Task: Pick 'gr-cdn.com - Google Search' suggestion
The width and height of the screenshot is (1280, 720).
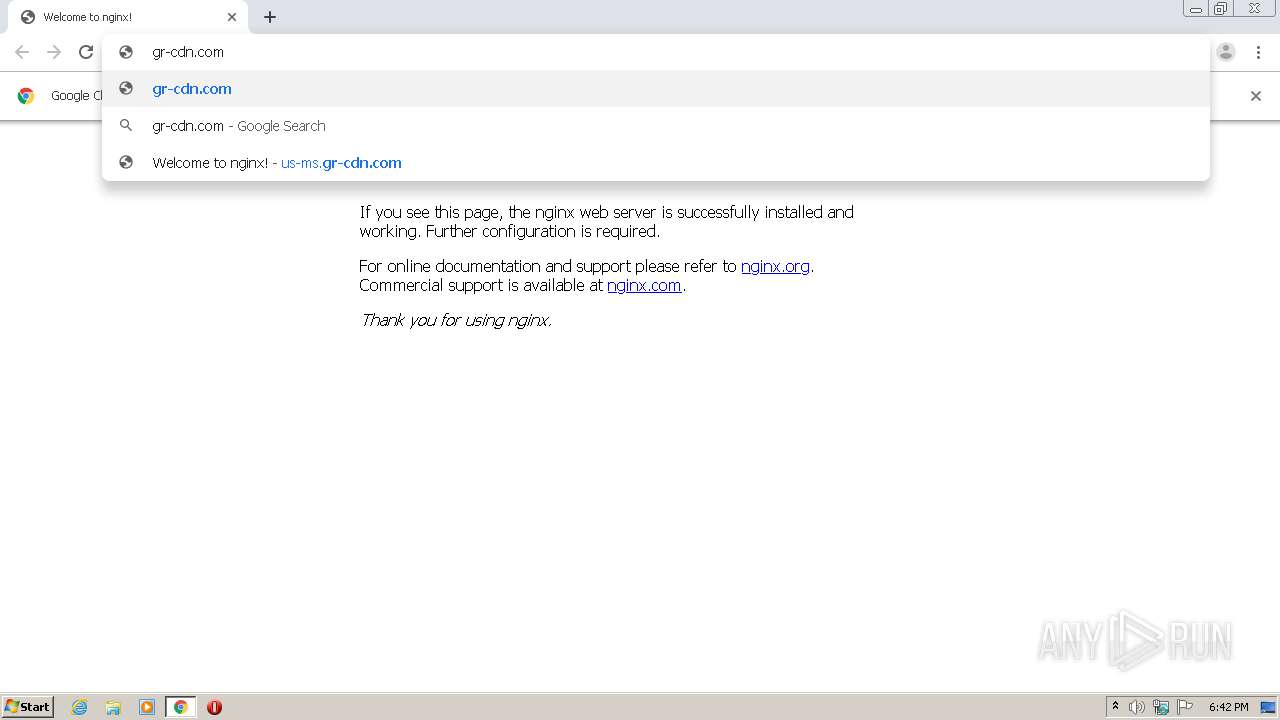Action: point(655,125)
